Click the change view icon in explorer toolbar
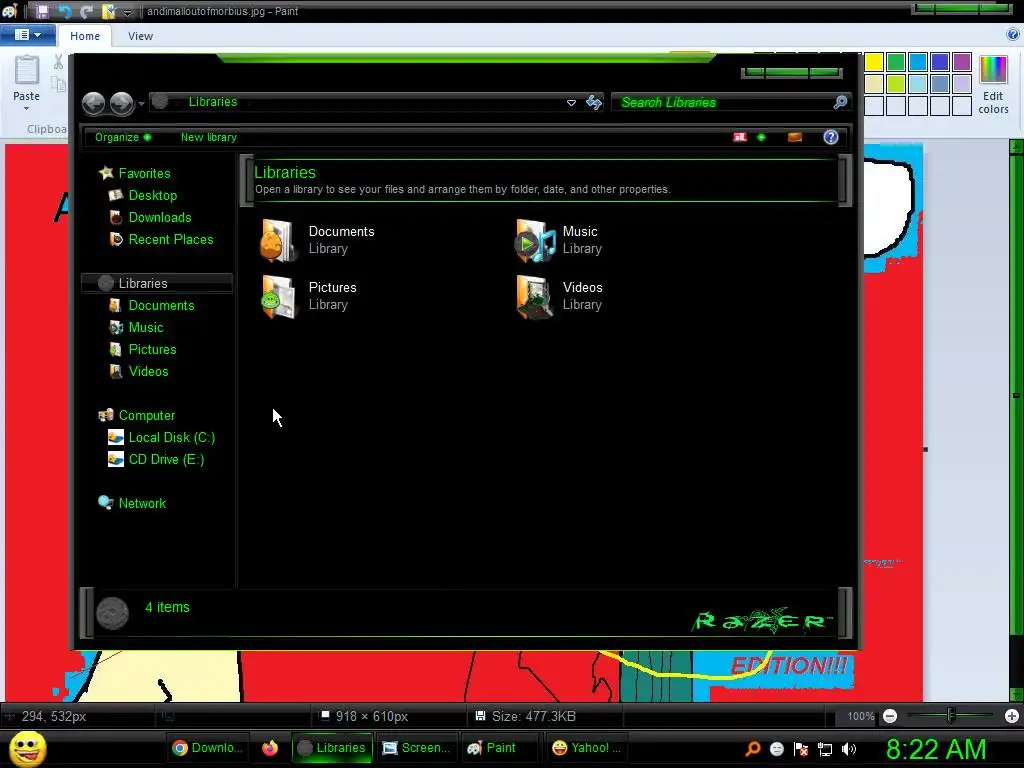 pos(740,137)
